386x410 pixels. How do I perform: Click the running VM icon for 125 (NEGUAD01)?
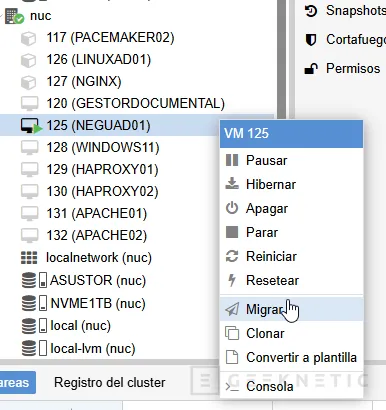coord(31,126)
